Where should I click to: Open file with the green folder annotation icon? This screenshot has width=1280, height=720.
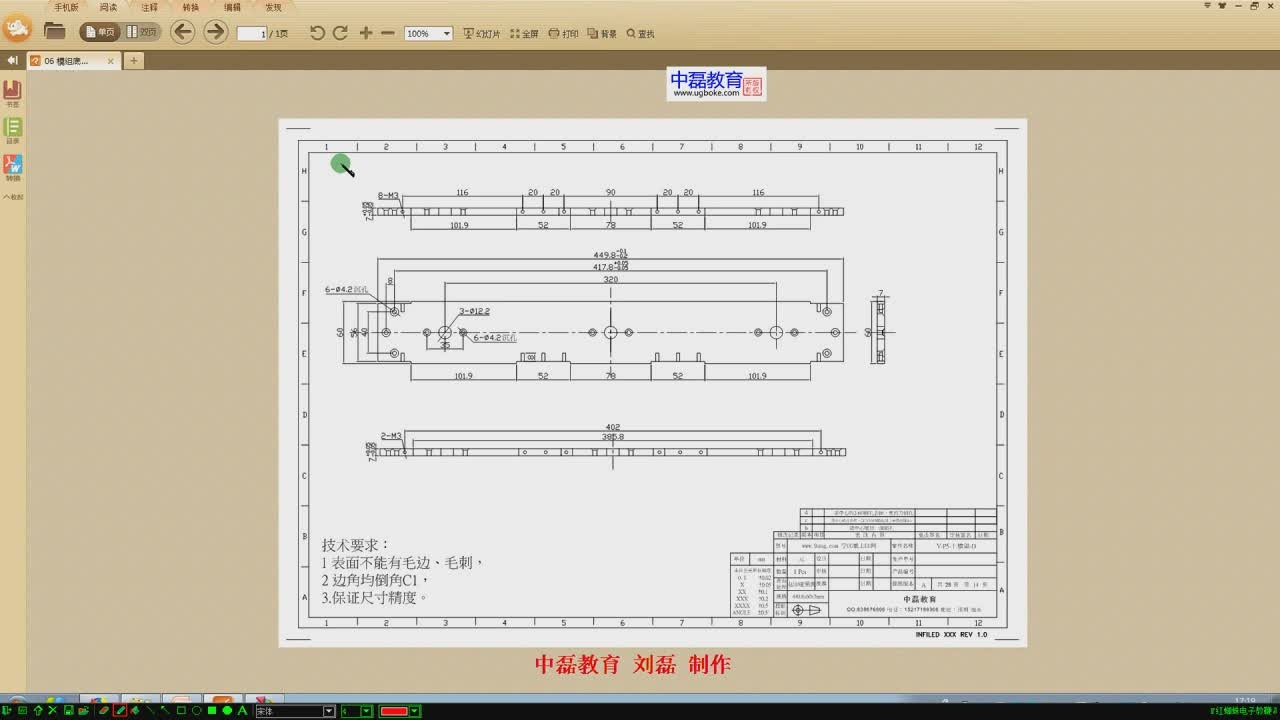[x=83, y=711]
